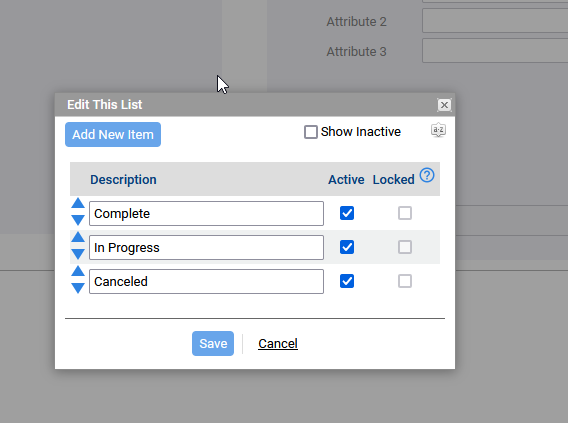
Task: Move In Progress item up
Action: (x=78, y=237)
